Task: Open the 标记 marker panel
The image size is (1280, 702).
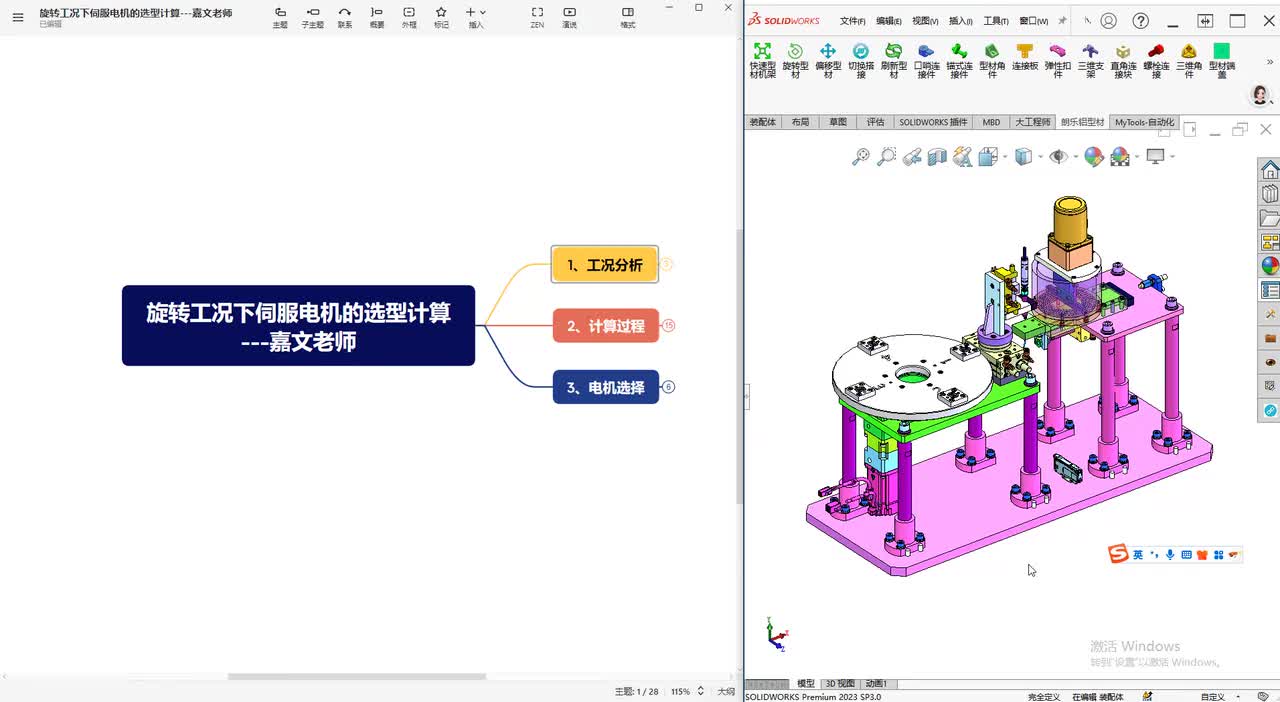Action: (x=441, y=17)
